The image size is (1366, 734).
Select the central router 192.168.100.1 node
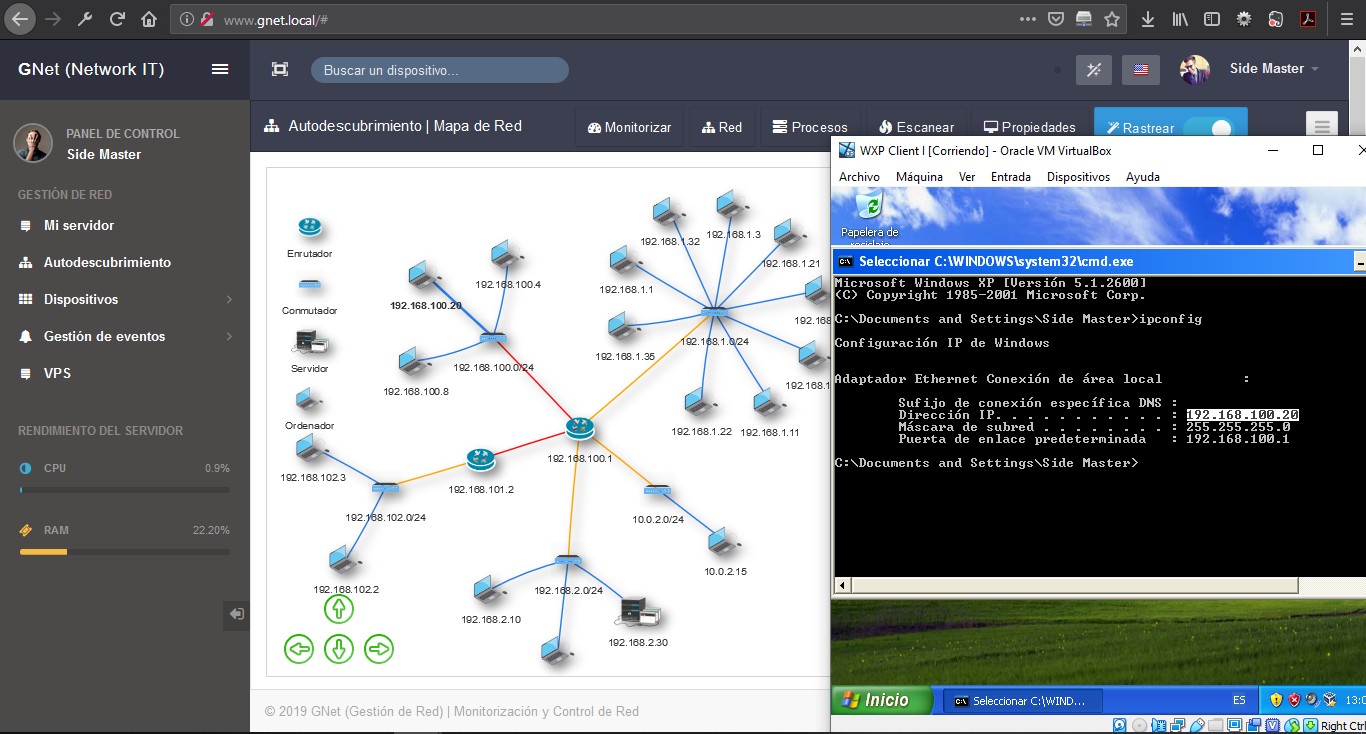(x=579, y=428)
